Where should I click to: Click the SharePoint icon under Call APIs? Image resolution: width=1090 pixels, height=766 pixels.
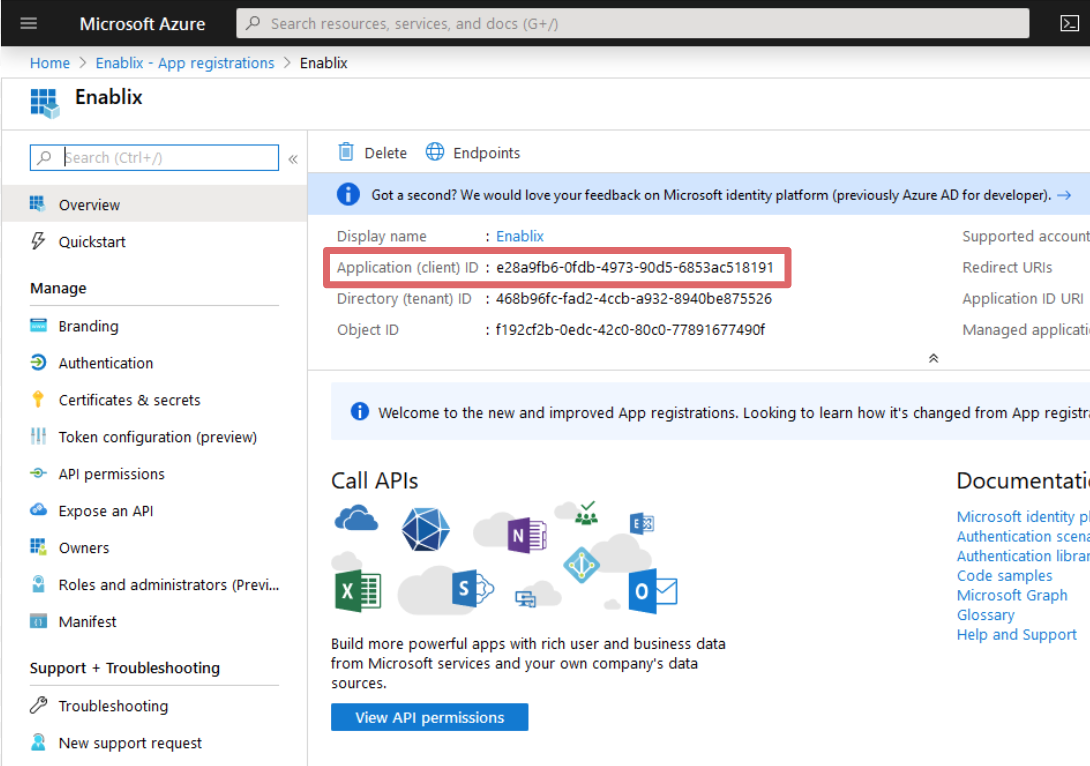pos(472,589)
